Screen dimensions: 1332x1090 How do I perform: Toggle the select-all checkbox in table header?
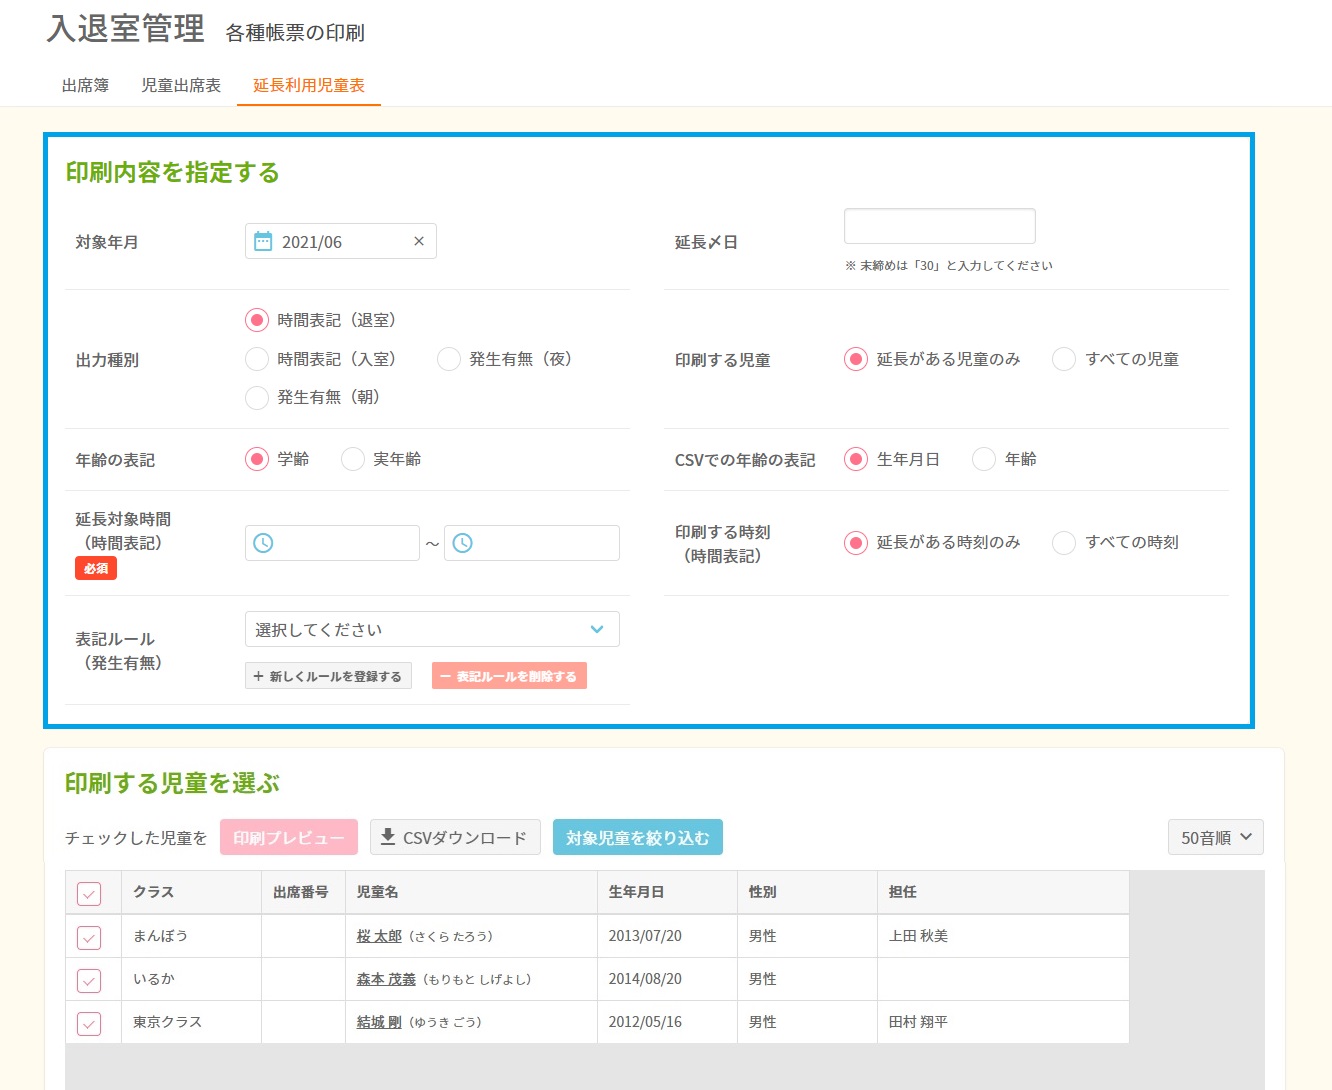click(89, 893)
